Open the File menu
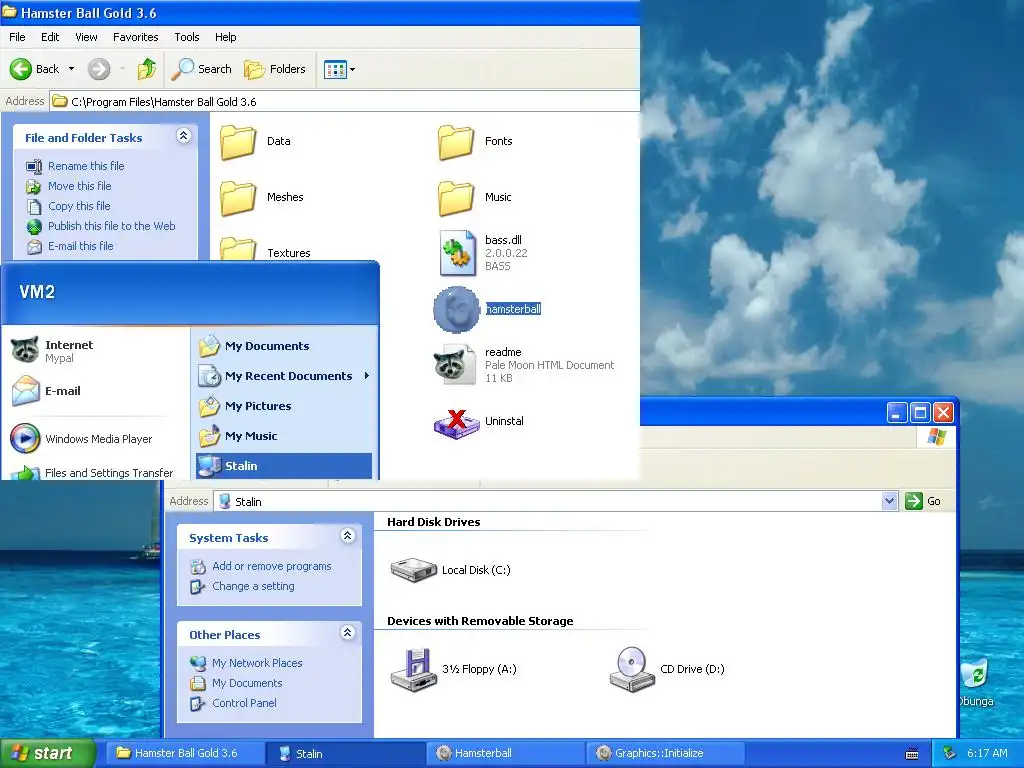The image size is (1024, 768). (17, 37)
